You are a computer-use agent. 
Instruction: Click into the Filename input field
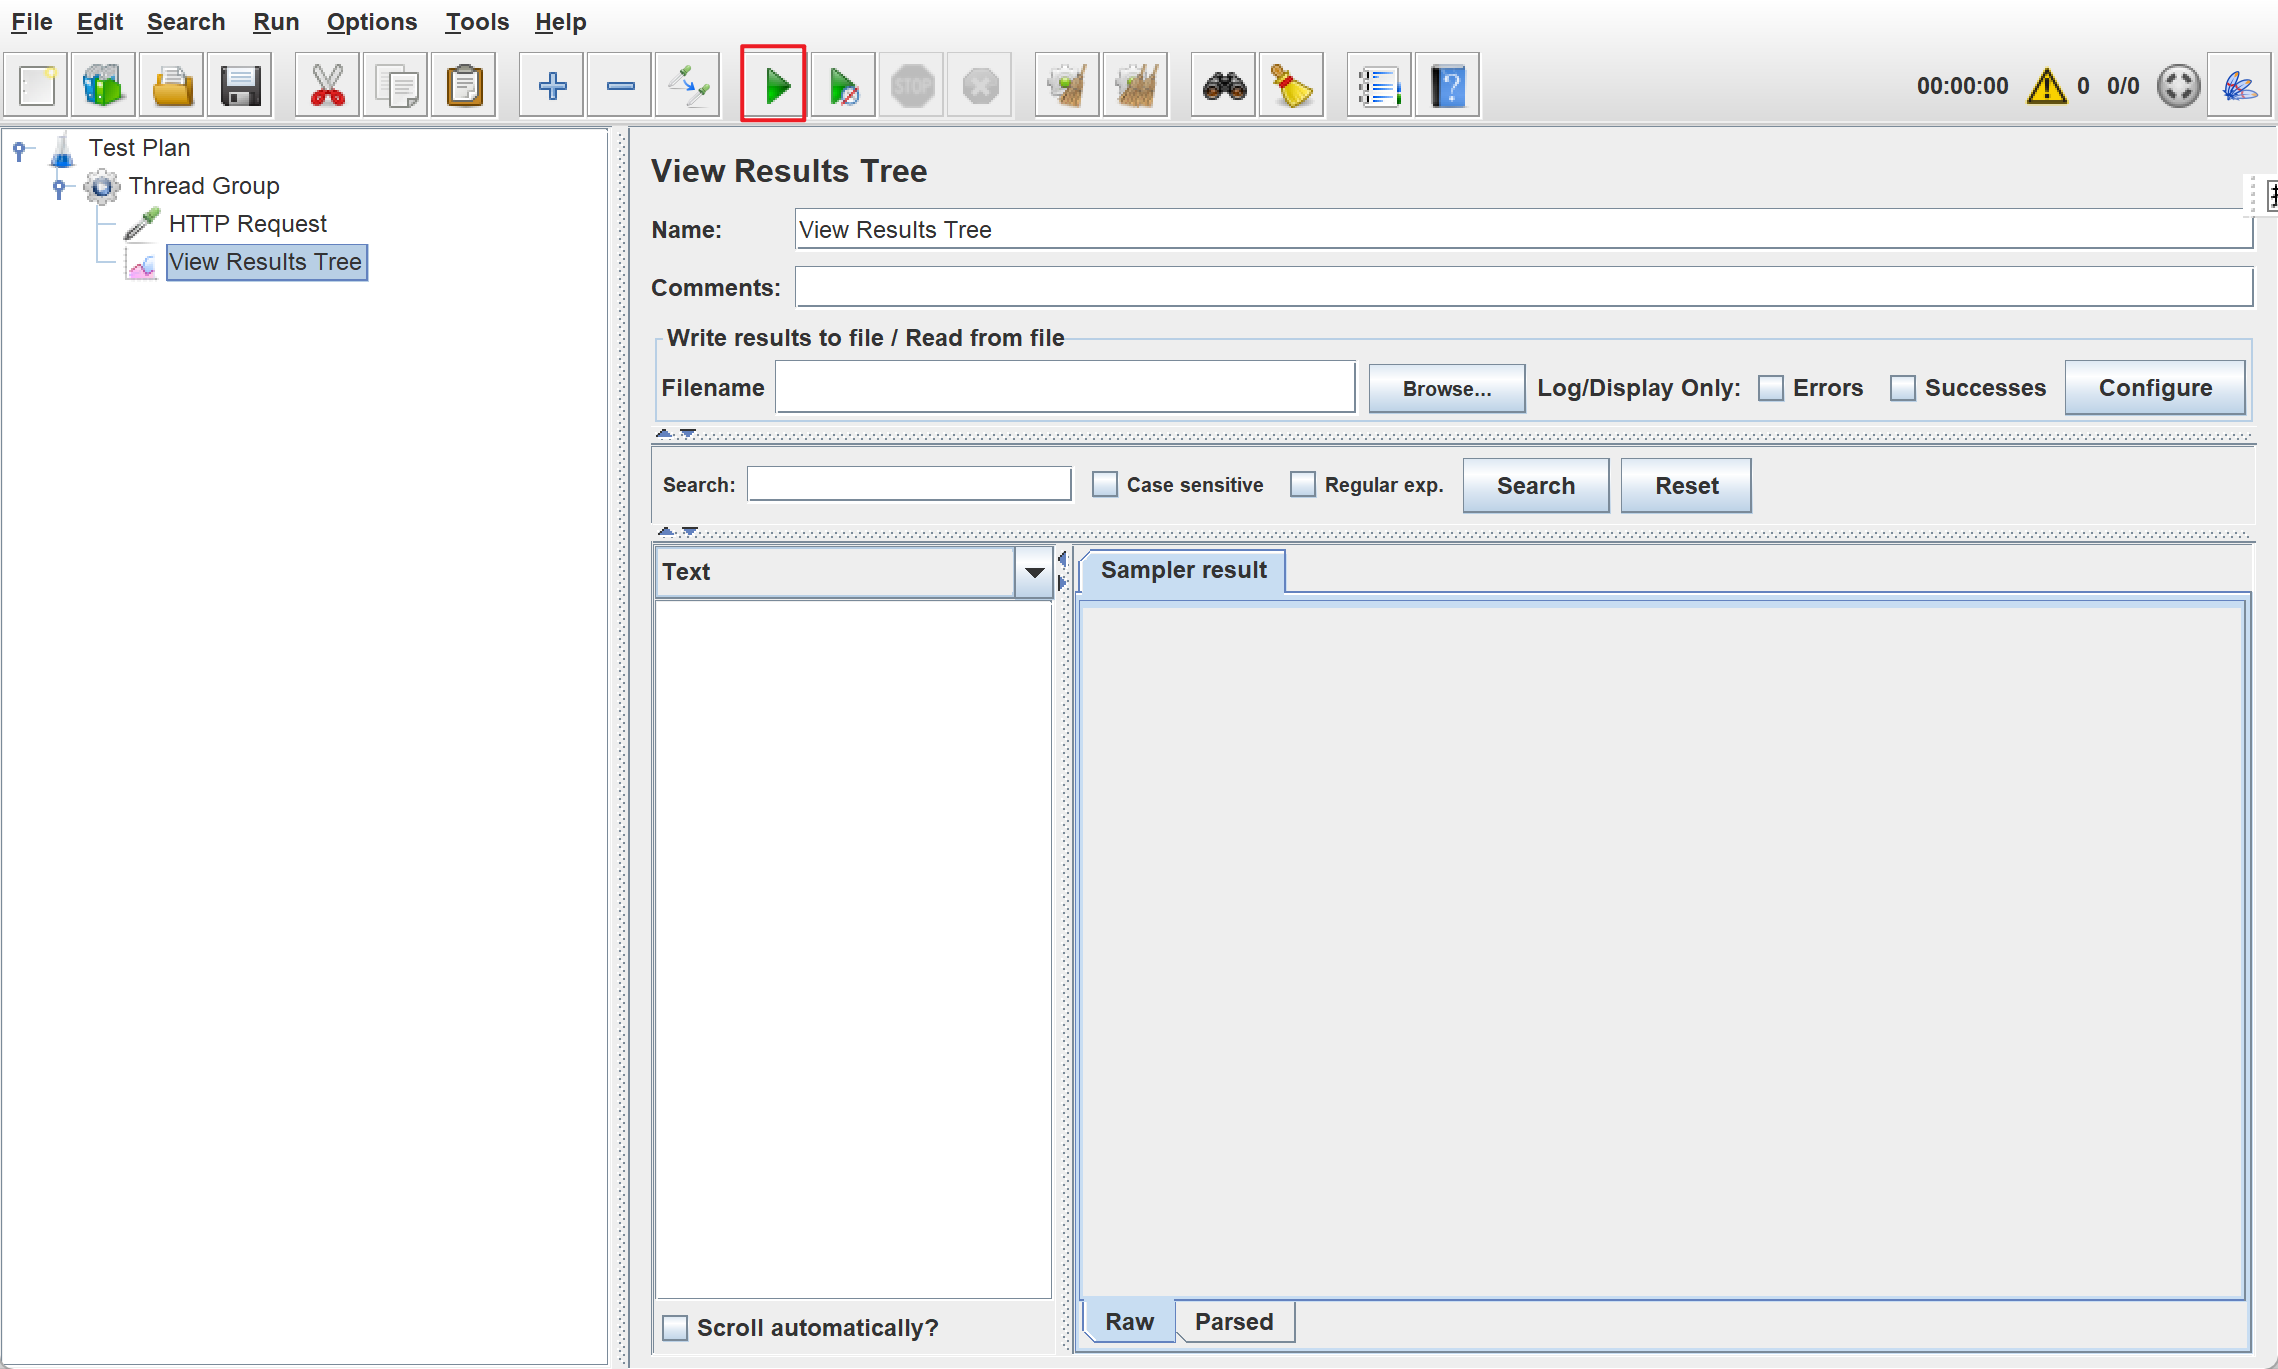click(x=1065, y=388)
